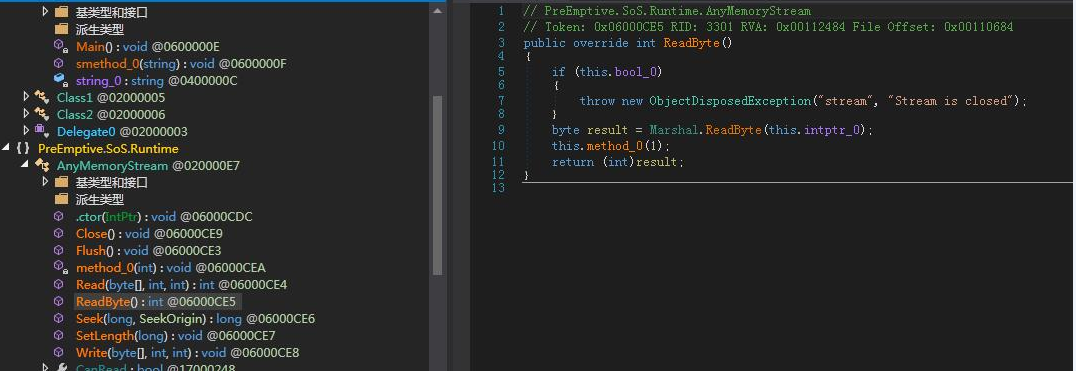This screenshot has height=371, width=1076.
Task: Click the class icon beside Class2
Action: pos(42,115)
